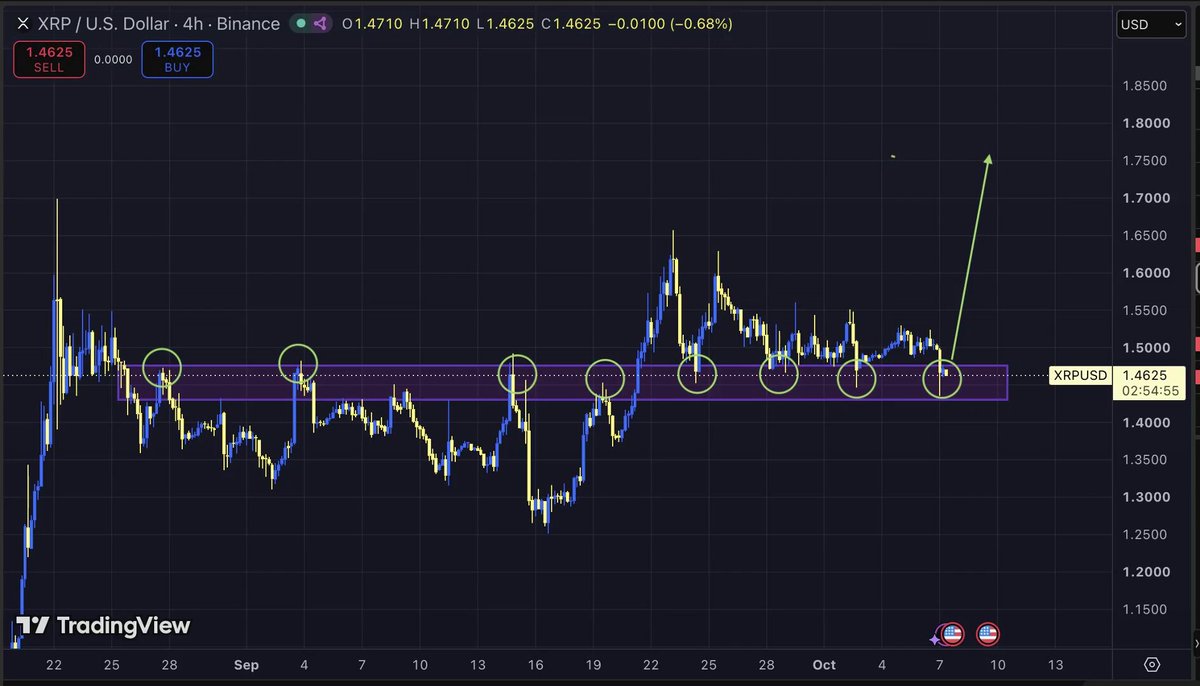Click the second US flag economic event
1200x686 pixels.
[988, 633]
